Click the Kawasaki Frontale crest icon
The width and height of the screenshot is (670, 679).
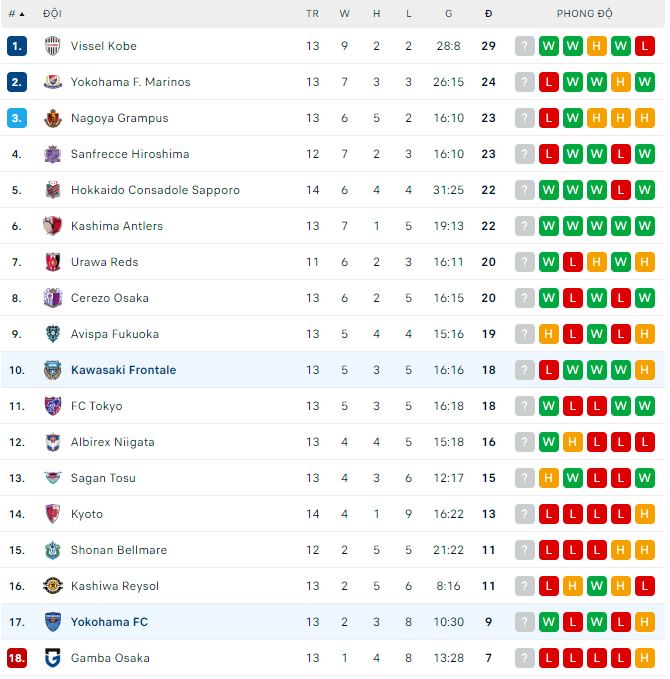[x=53, y=370]
